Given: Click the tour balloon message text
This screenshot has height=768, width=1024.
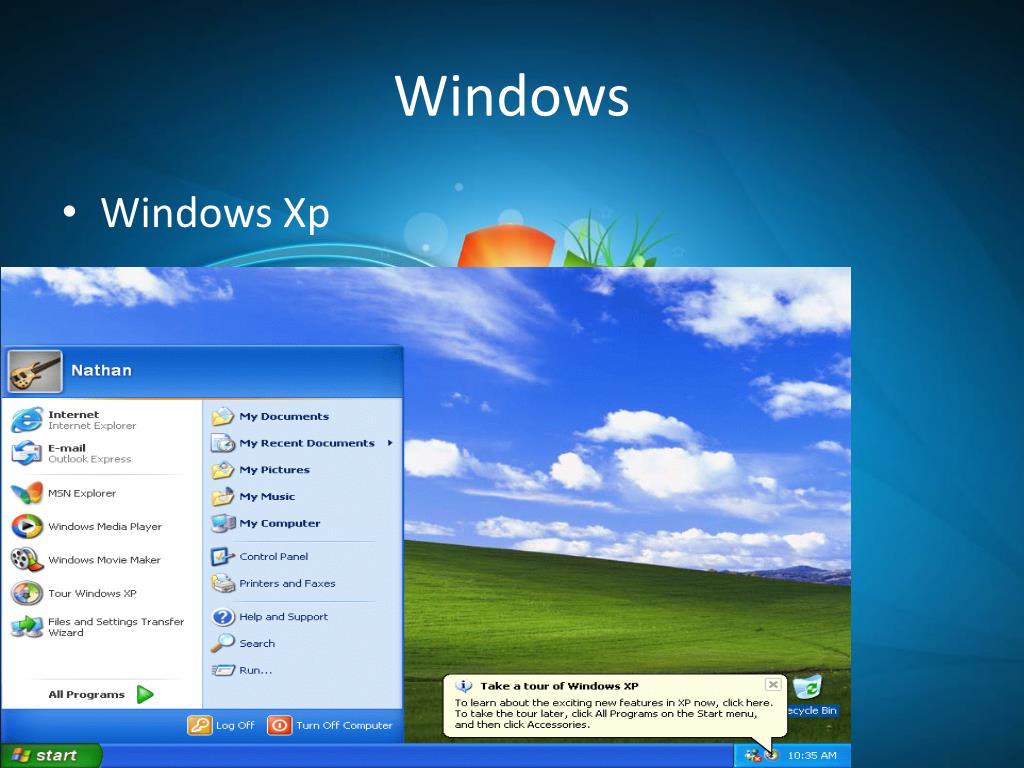Looking at the screenshot, I should pyautogui.click(x=613, y=713).
